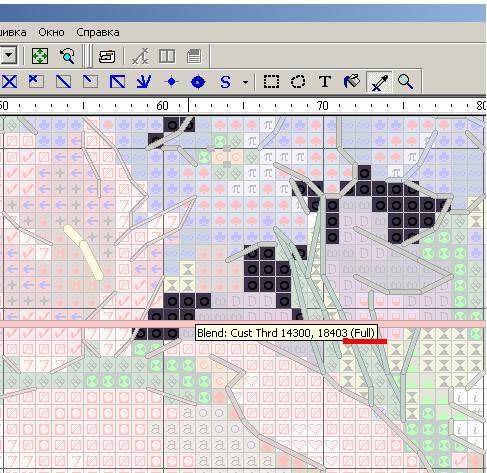Select the rectangular selection tool
Image resolution: width=487 pixels, height=473 pixels.
(271, 82)
